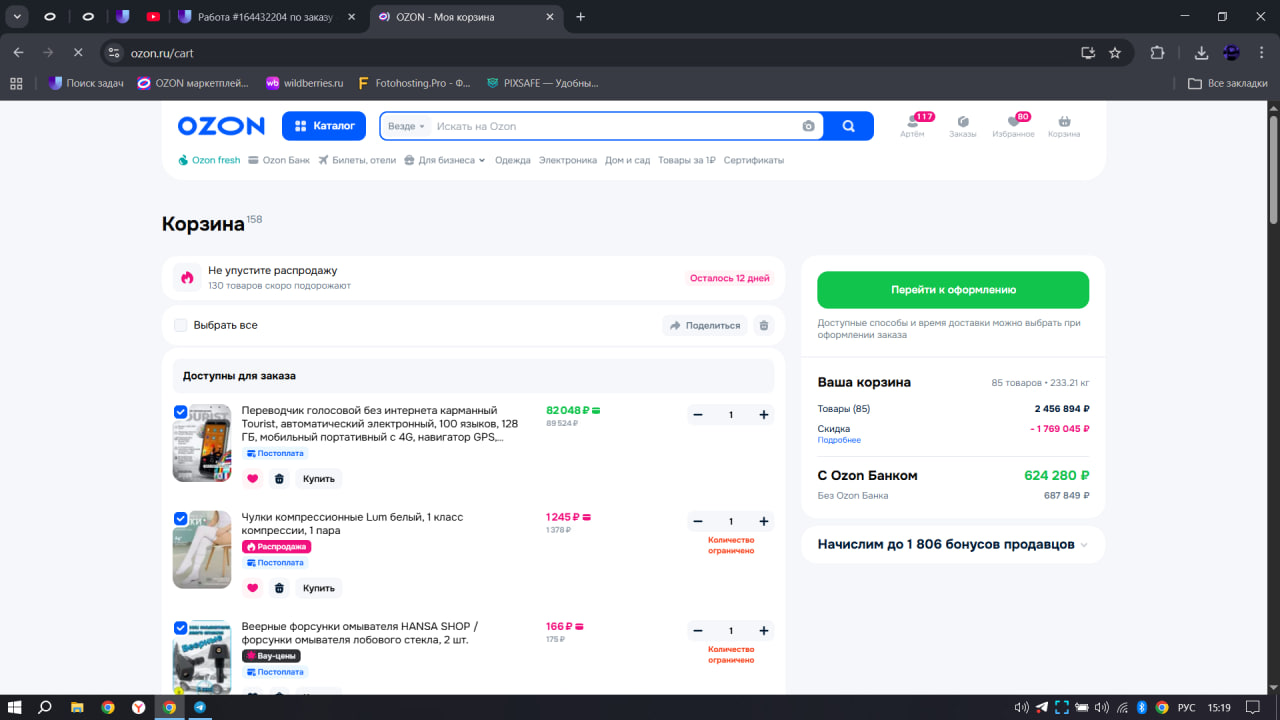Click Перейти к оформлению checkout button
The height and width of the screenshot is (720, 1280).
point(953,290)
